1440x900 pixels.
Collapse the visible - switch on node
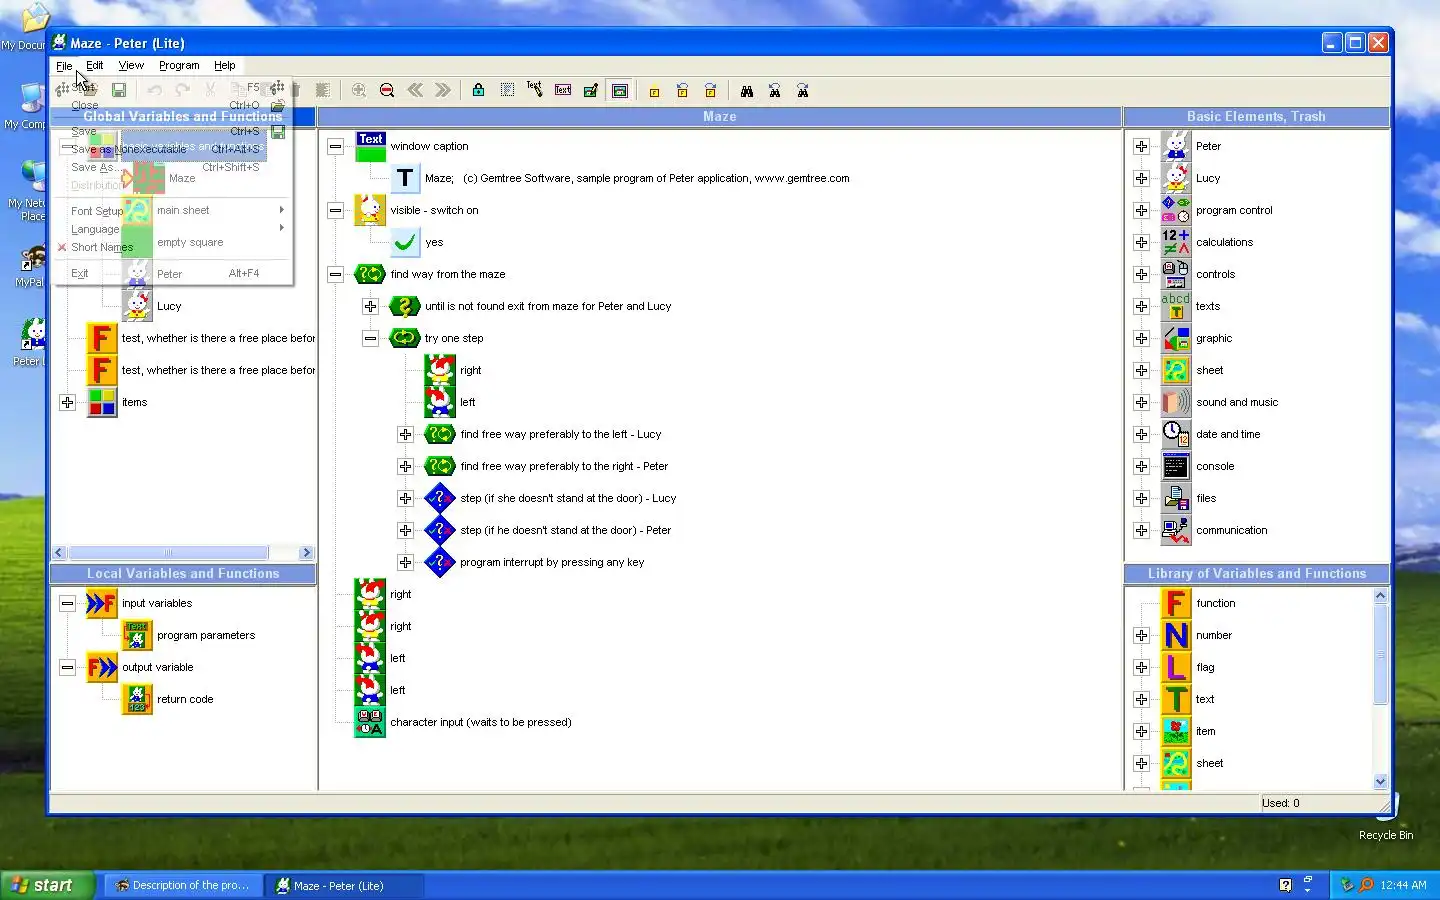336,210
